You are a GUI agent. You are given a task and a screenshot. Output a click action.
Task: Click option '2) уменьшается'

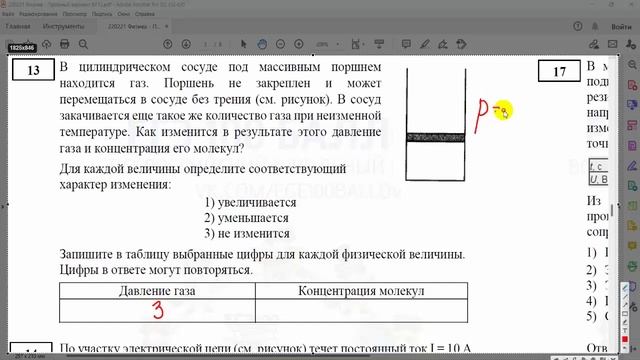tap(247, 218)
